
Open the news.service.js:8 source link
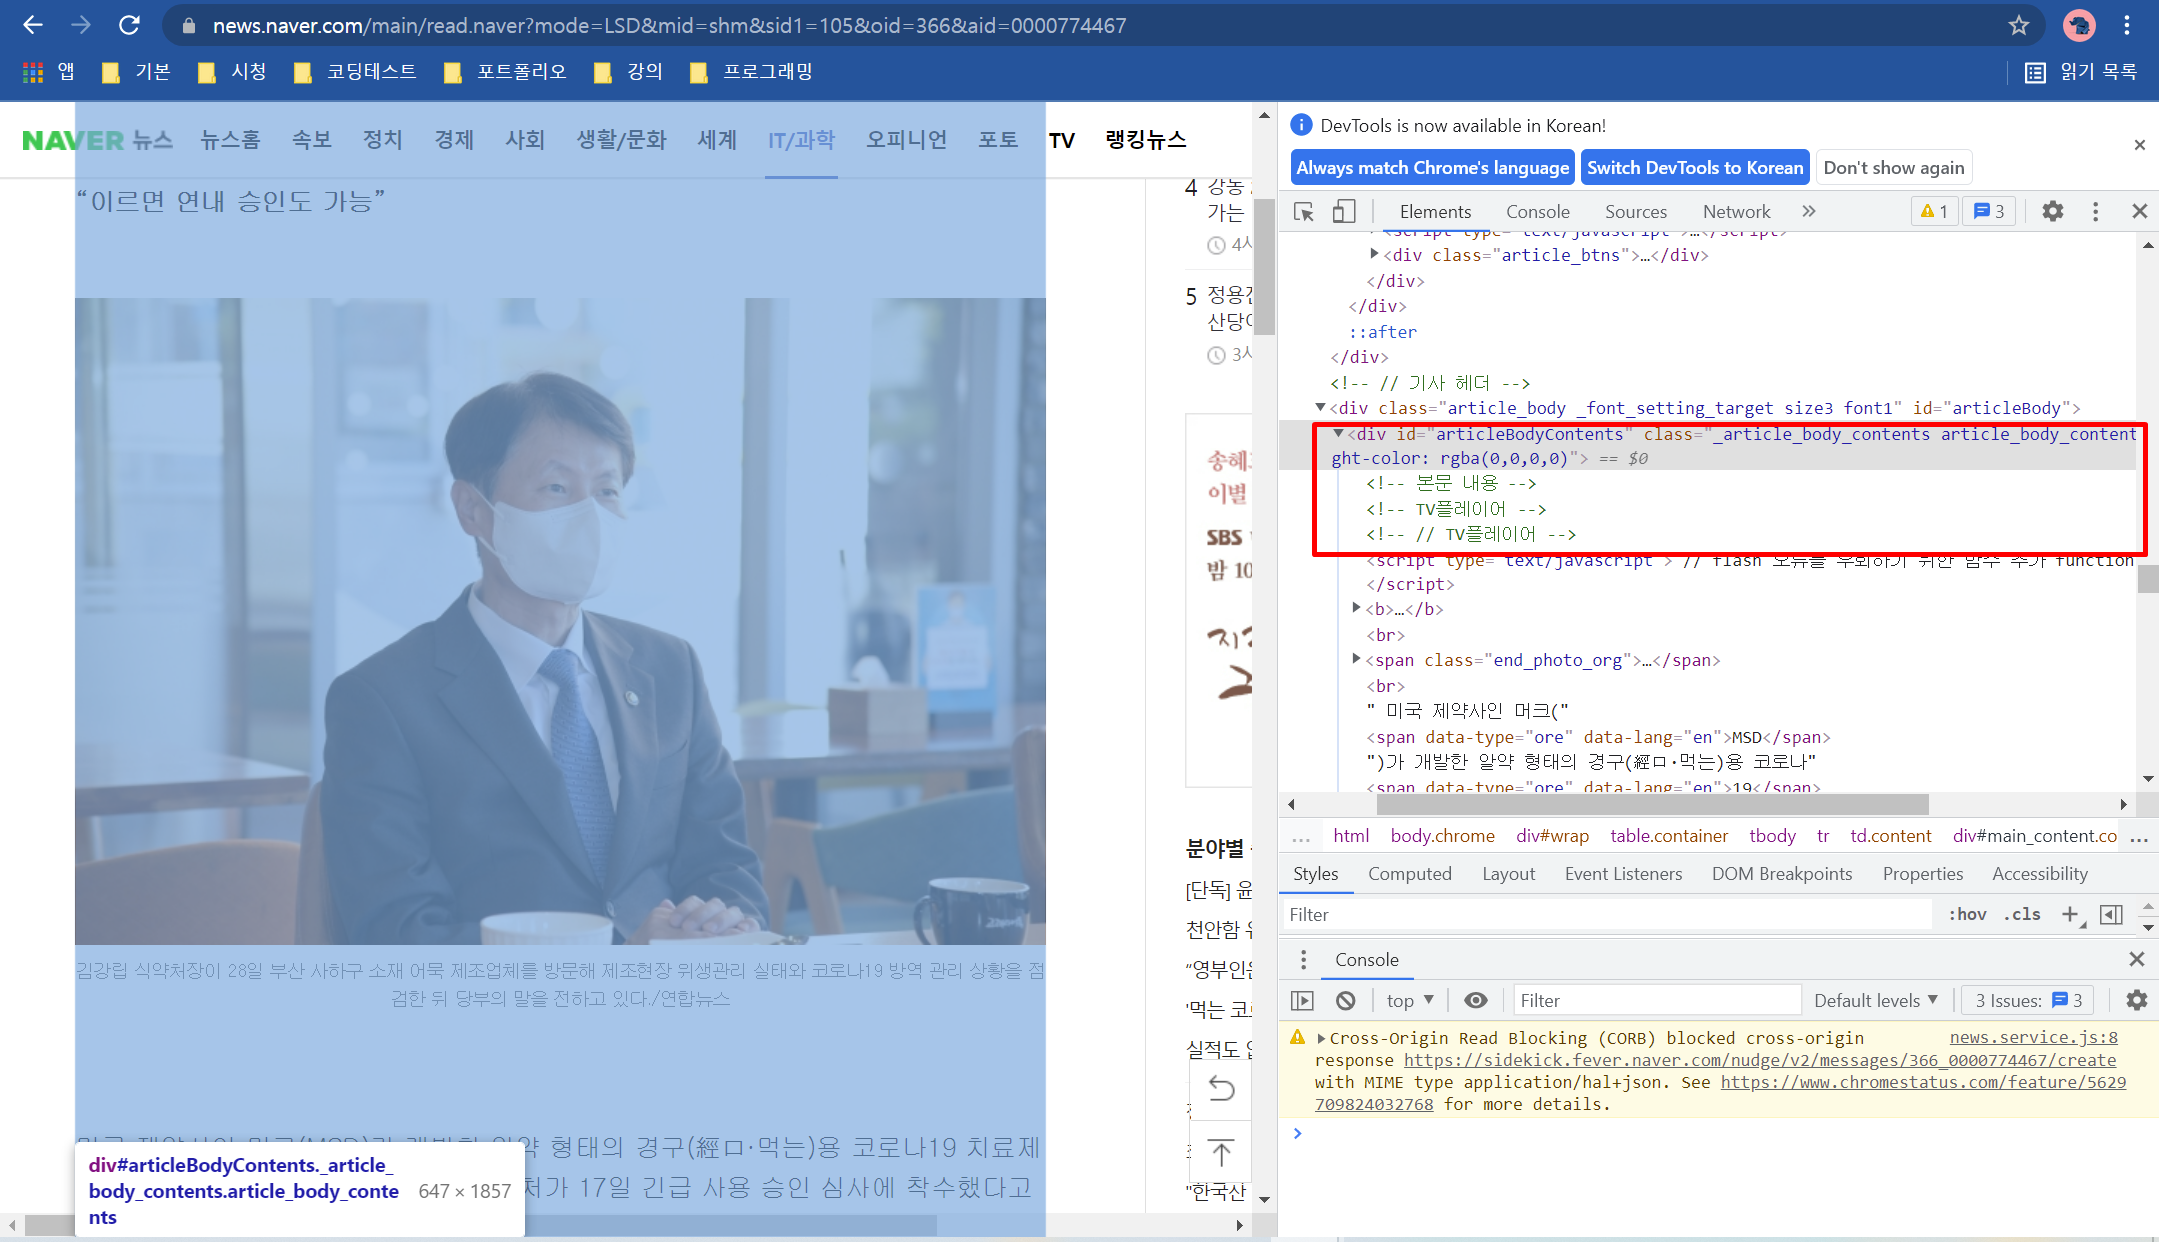point(2033,1037)
